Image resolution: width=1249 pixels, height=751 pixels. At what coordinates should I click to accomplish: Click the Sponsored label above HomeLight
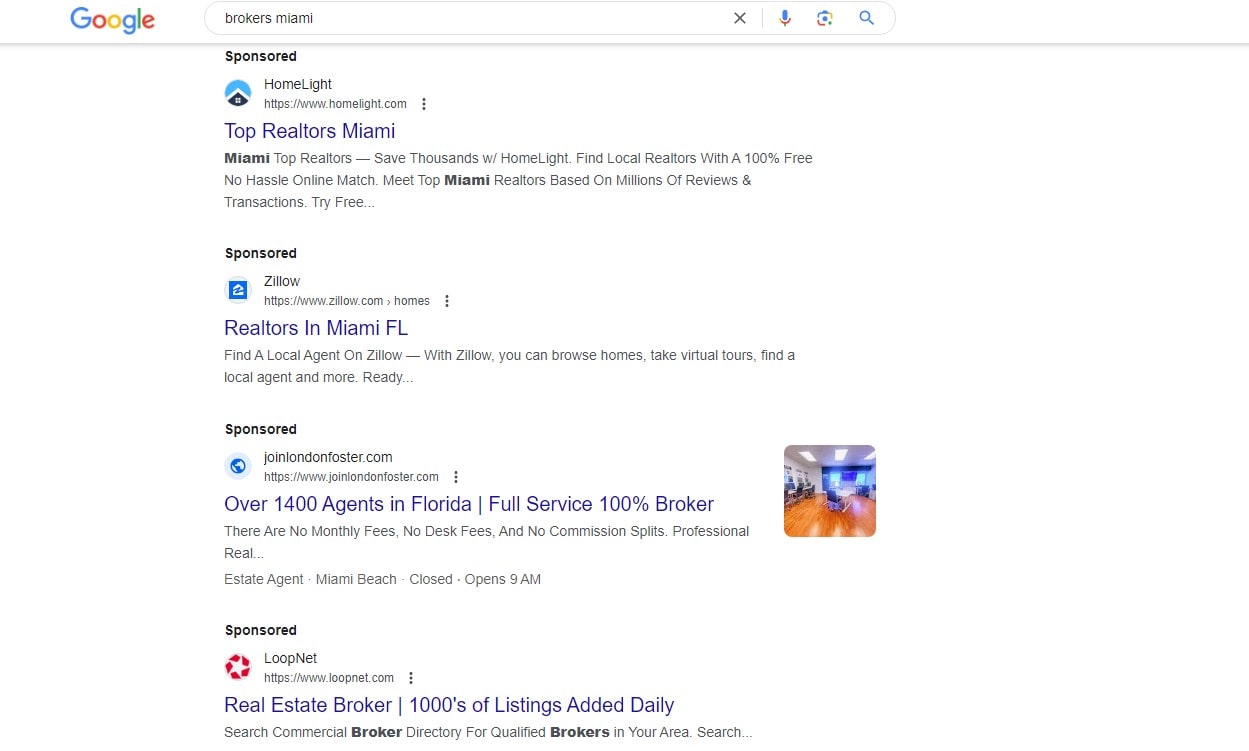tap(261, 56)
